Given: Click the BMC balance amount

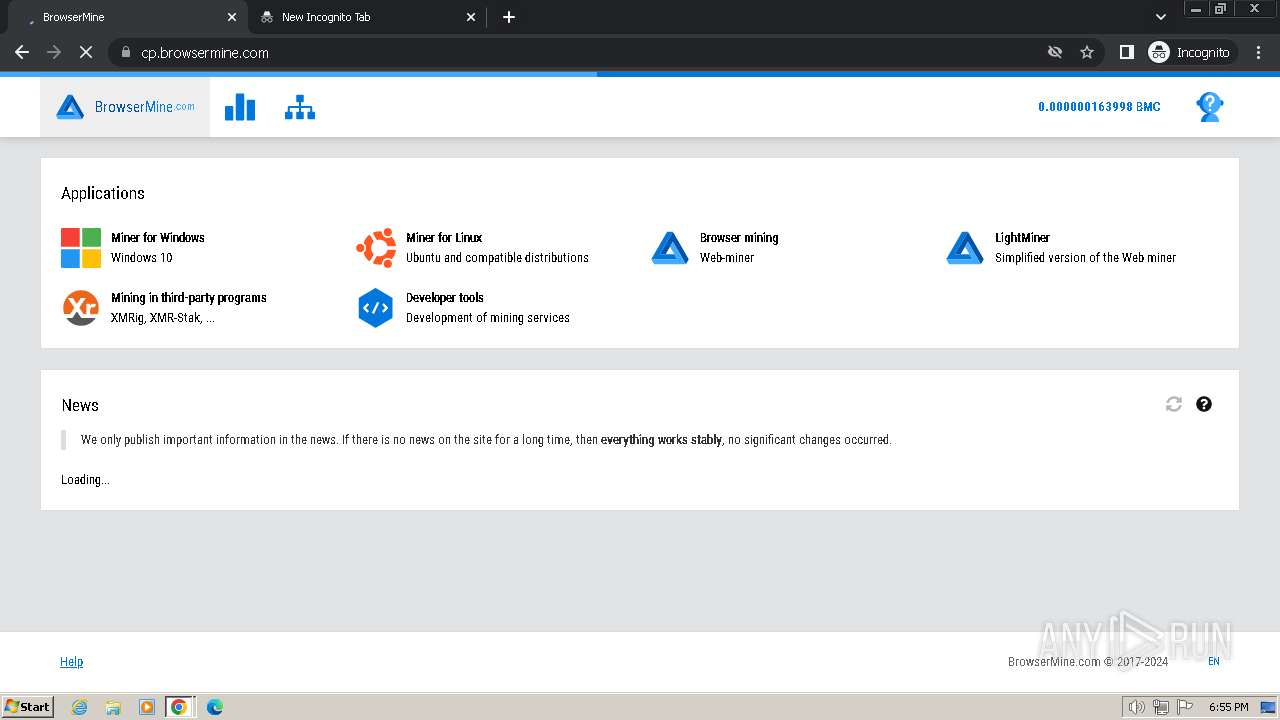Looking at the screenshot, I should [x=1099, y=107].
